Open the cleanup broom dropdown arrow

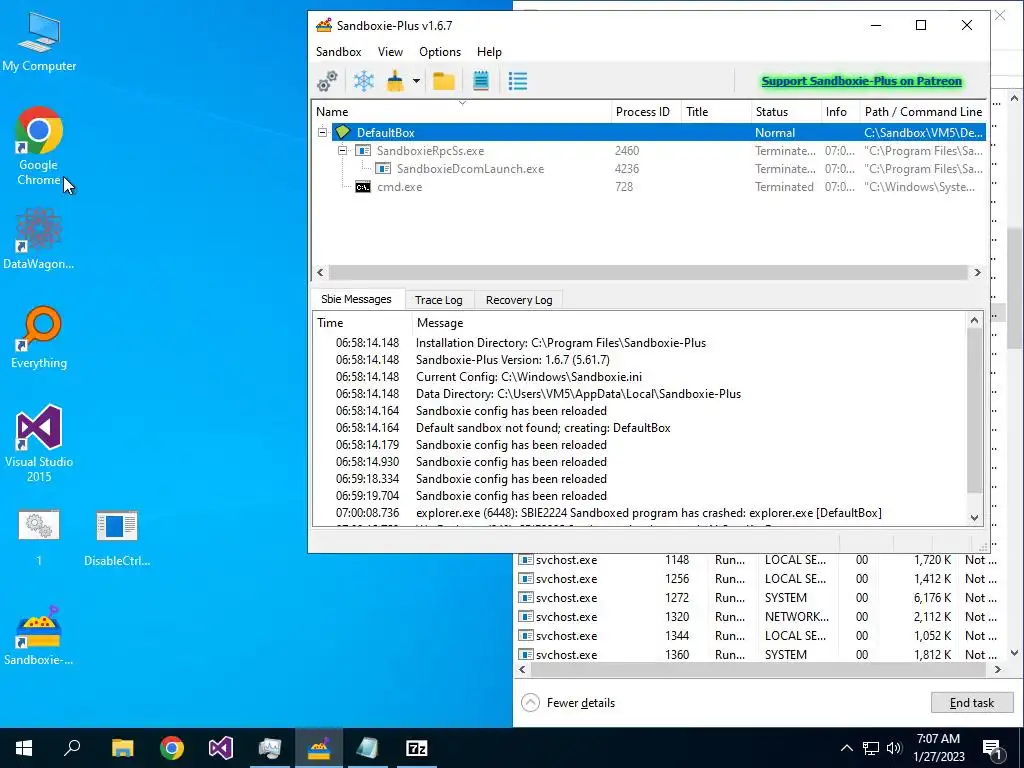416,81
